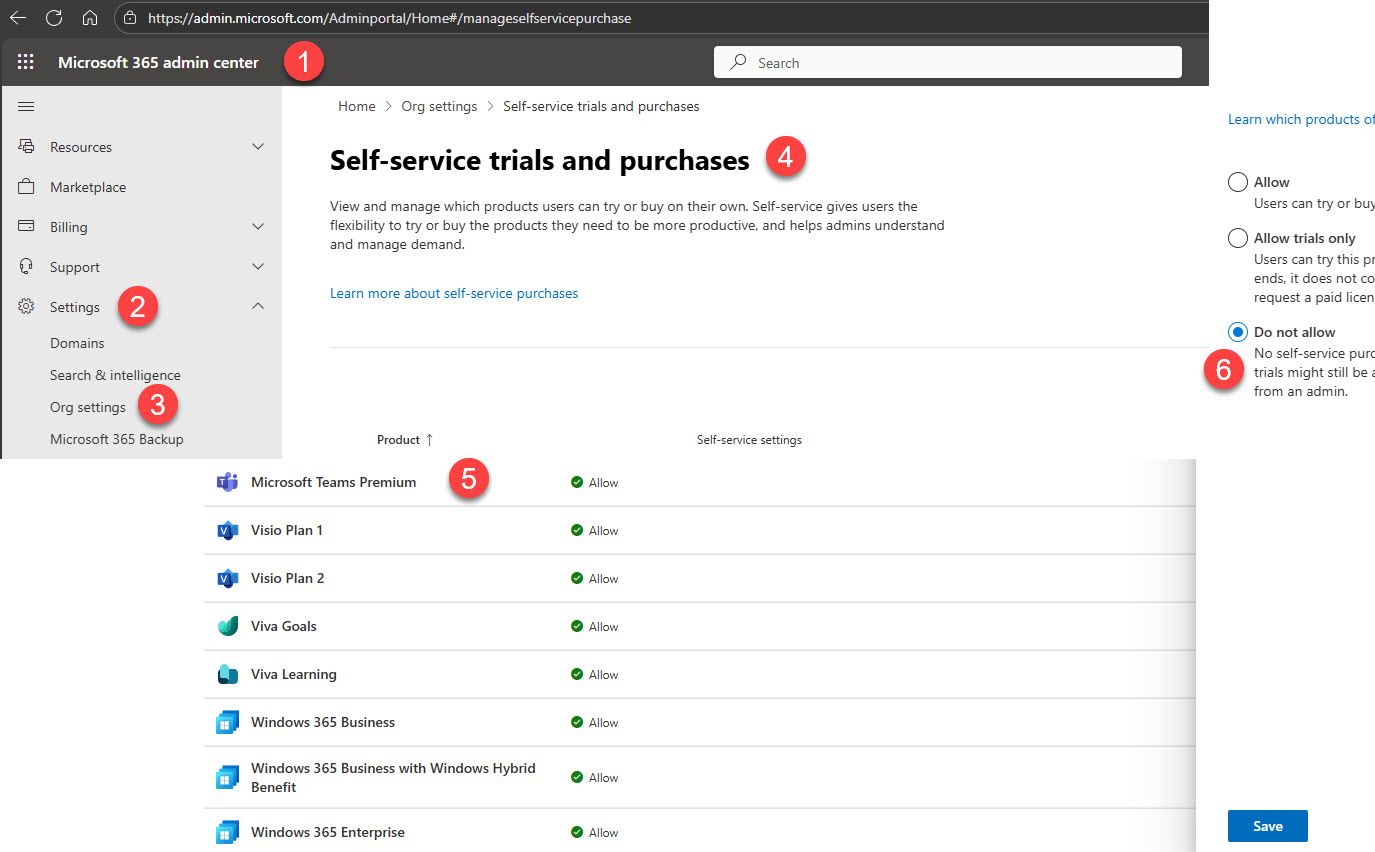Expand the Support menu chevron
Viewport: 1375px width, 852px height.
point(258,266)
